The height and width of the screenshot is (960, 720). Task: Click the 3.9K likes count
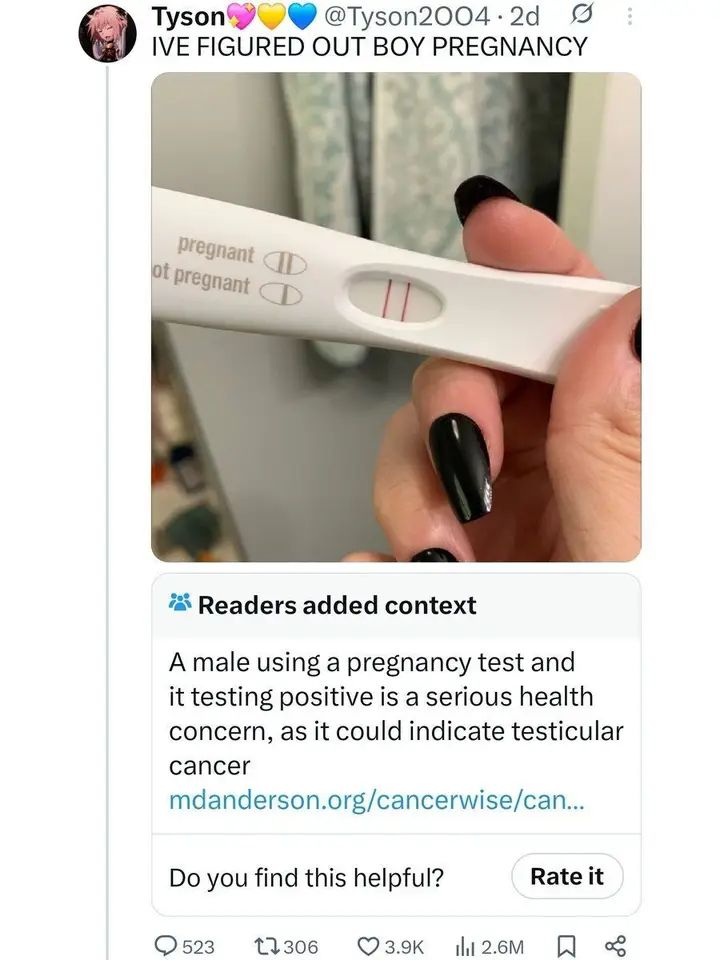tap(404, 947)
